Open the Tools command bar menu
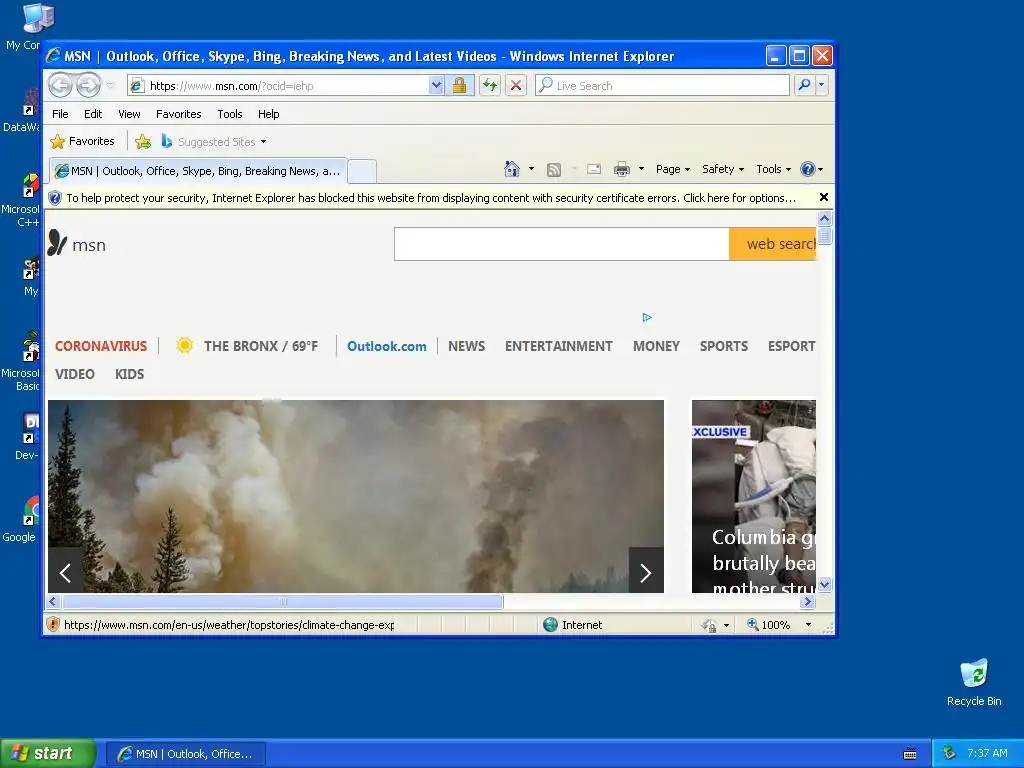The width and height of the screenshot is (1024, 768). [773, 169]
